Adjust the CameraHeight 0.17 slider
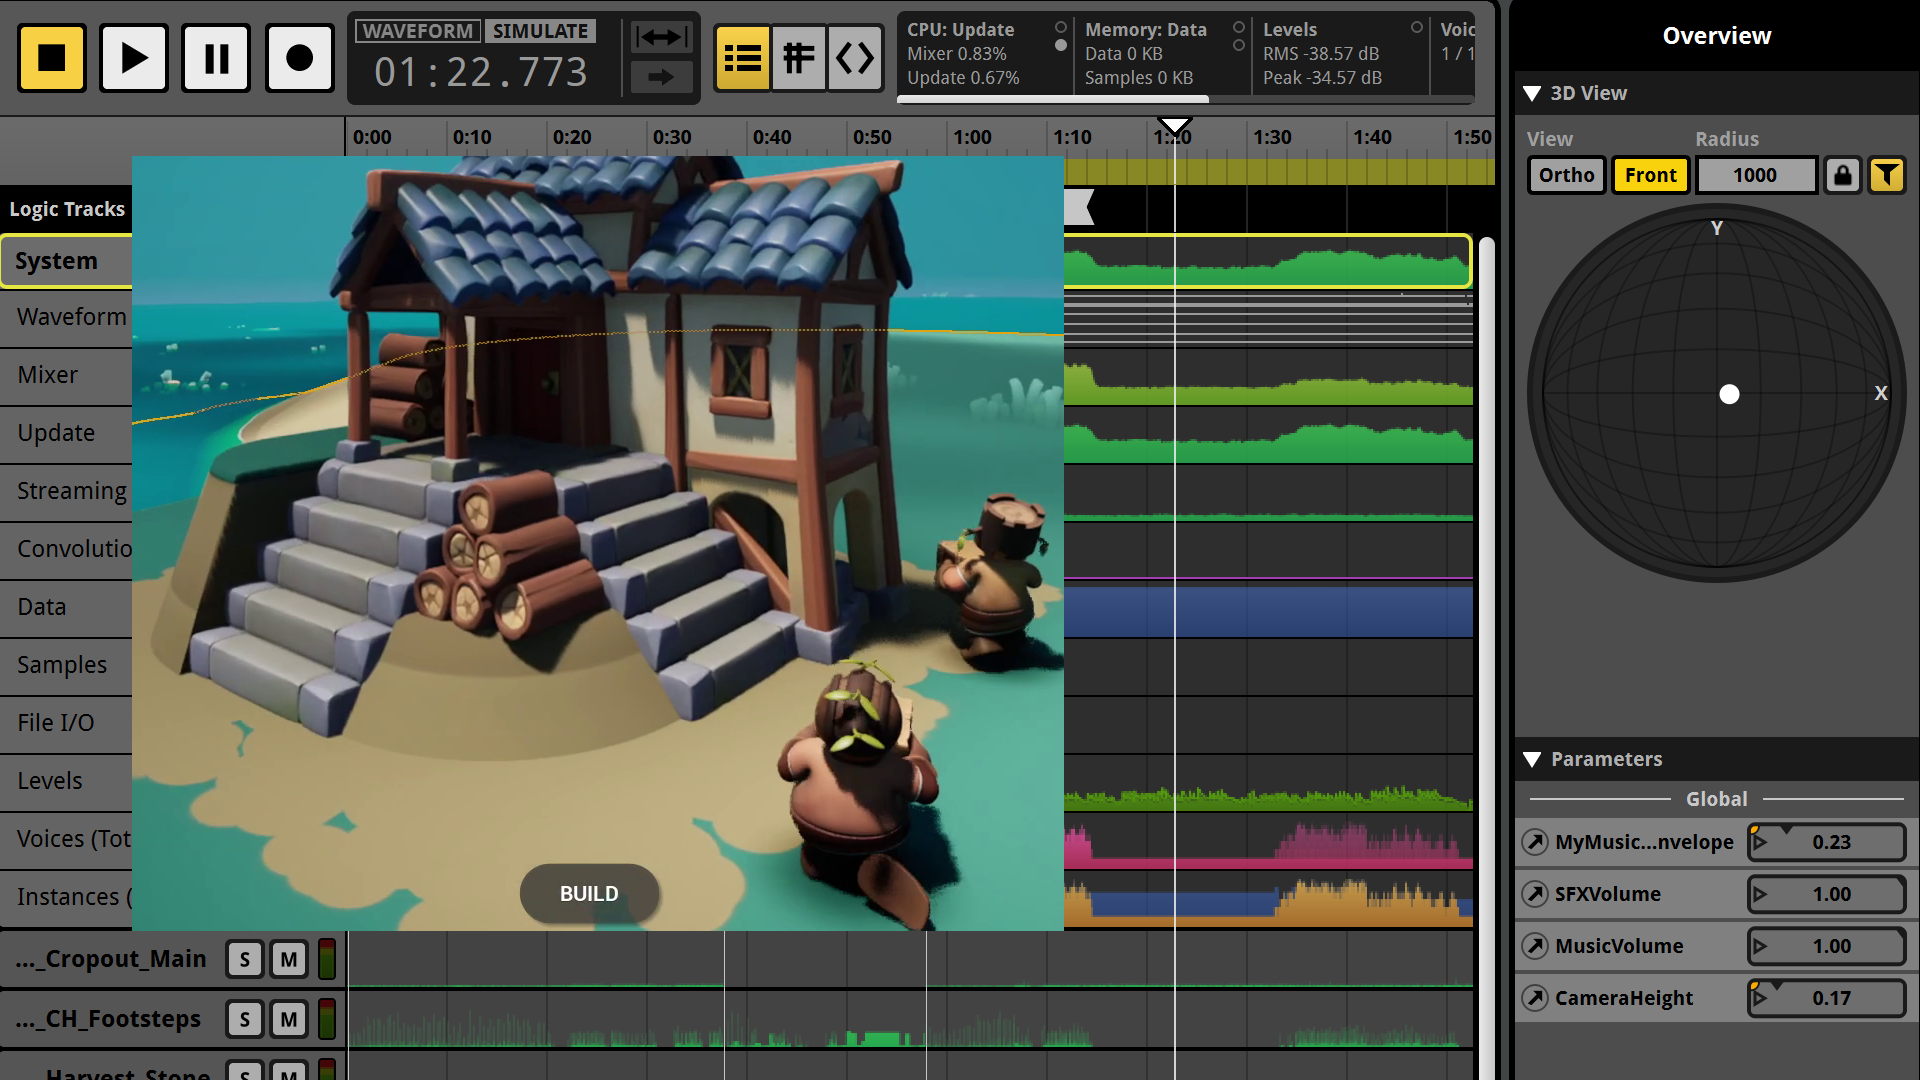Image resolution: width=1920 pixels, height=1080 pixels. click(1826, 998)
